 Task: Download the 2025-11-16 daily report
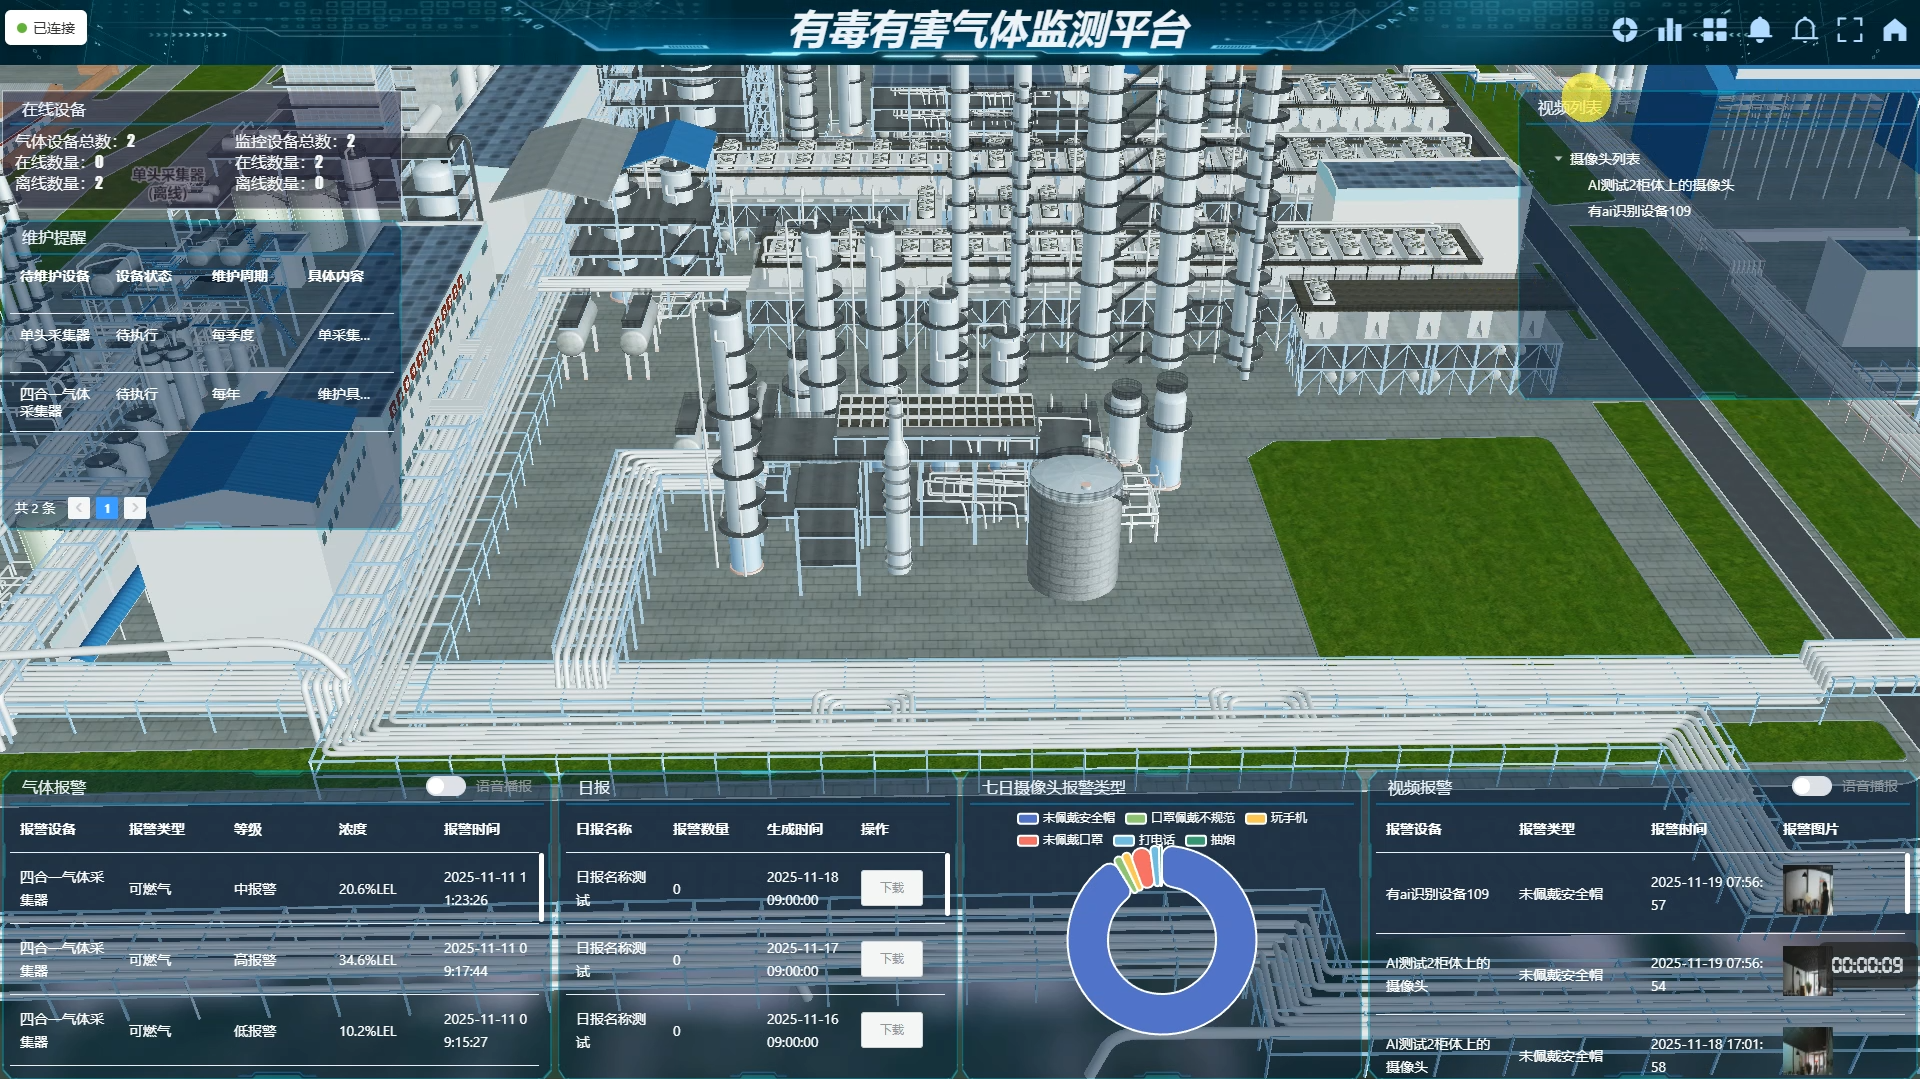pos(892,1030)
